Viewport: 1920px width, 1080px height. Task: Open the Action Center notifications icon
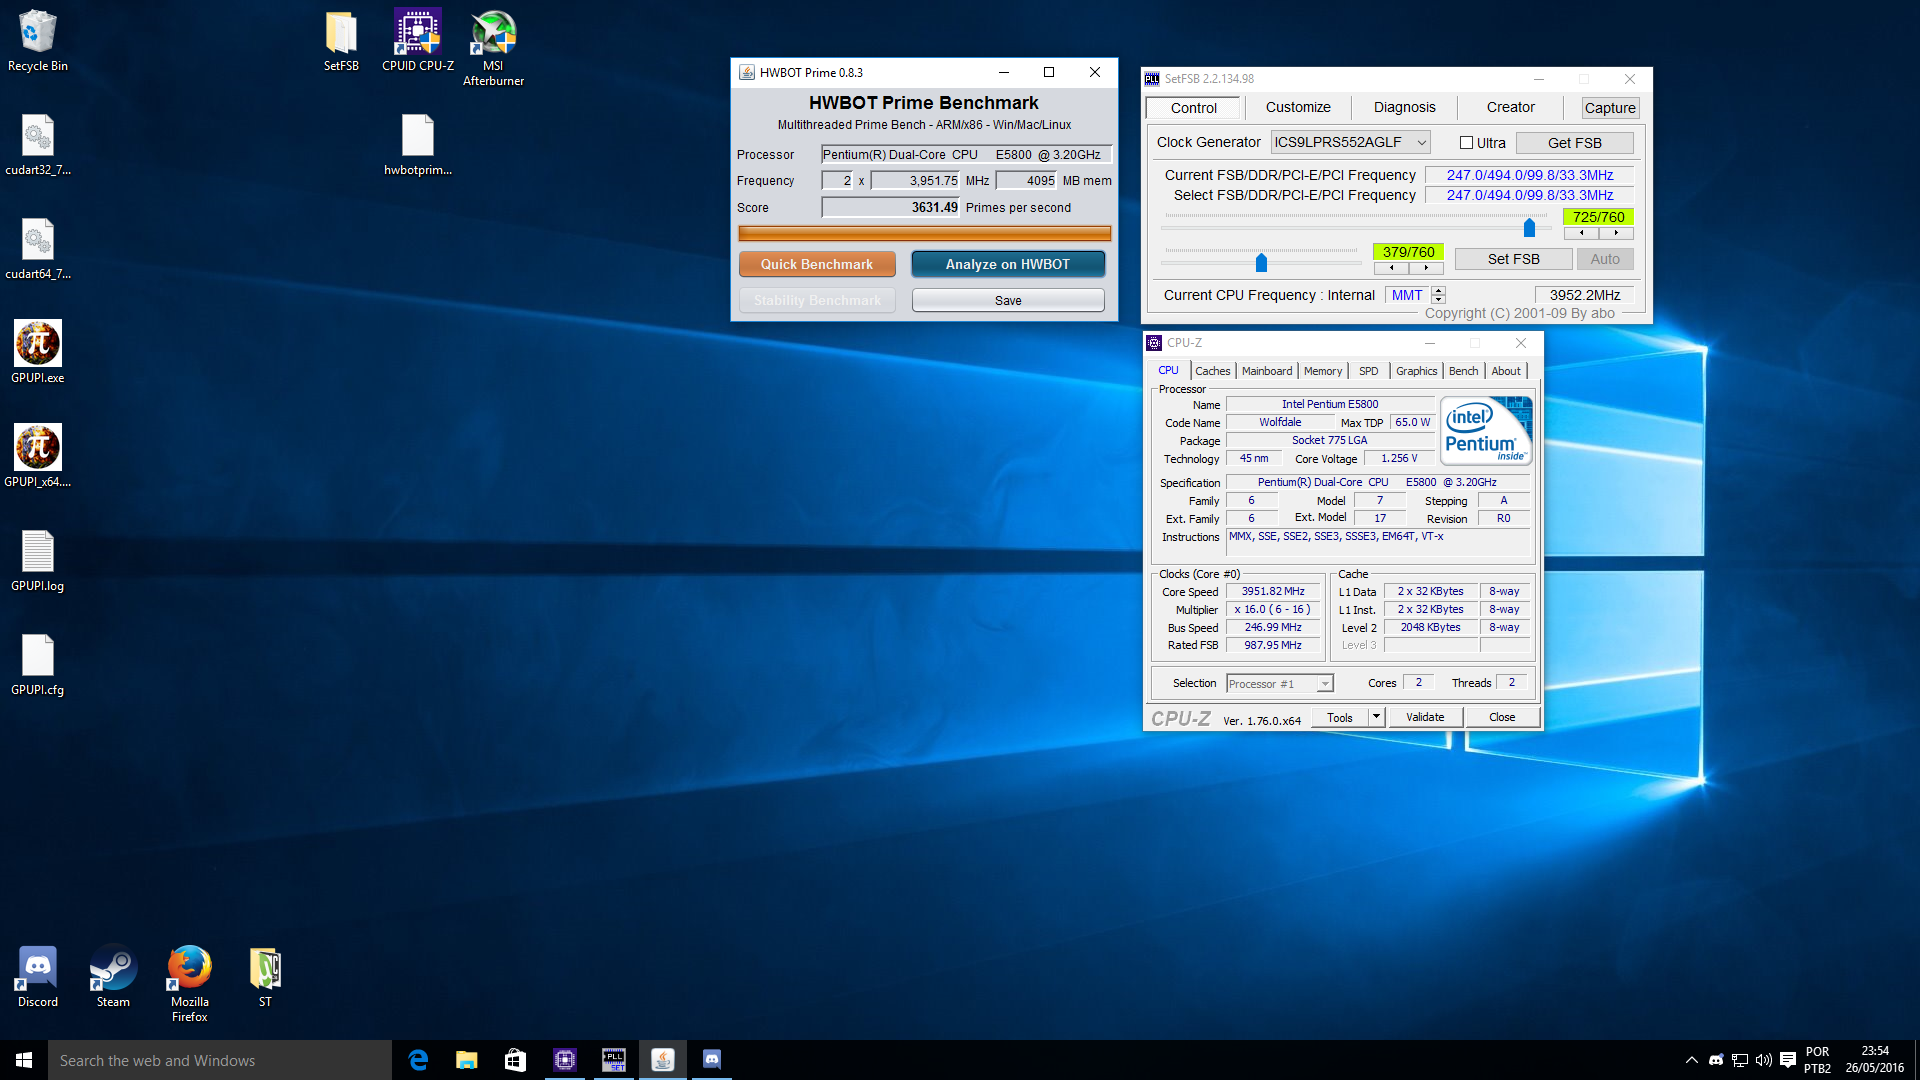tap(1787, 1060)
